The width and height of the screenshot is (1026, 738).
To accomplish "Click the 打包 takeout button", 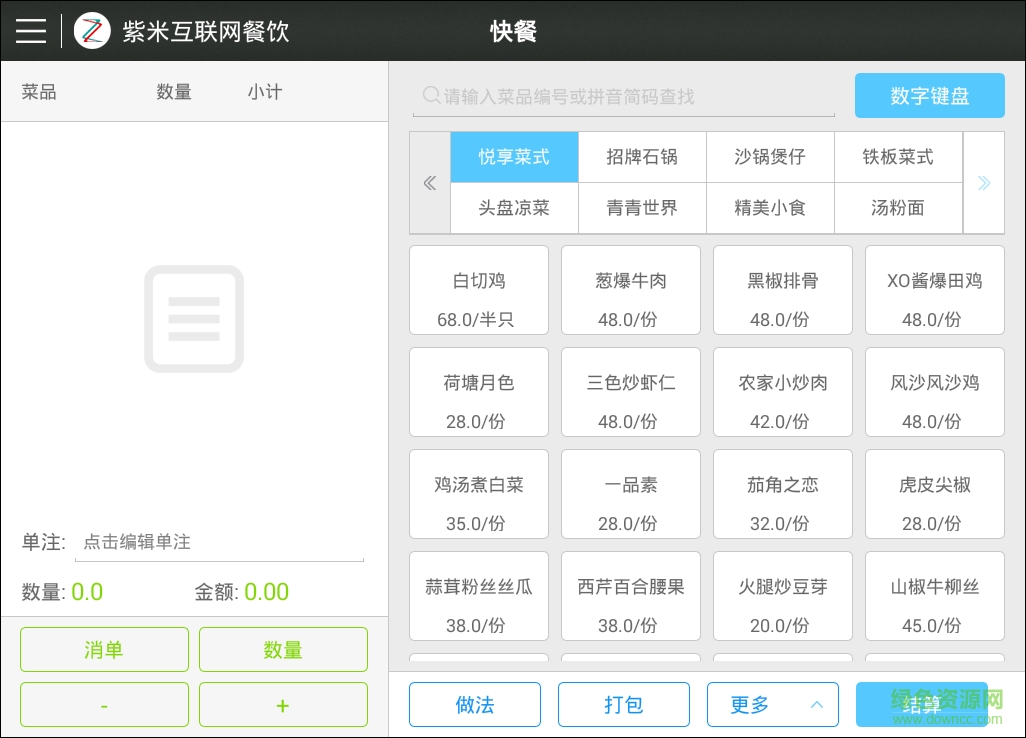I will coord(623,704).
